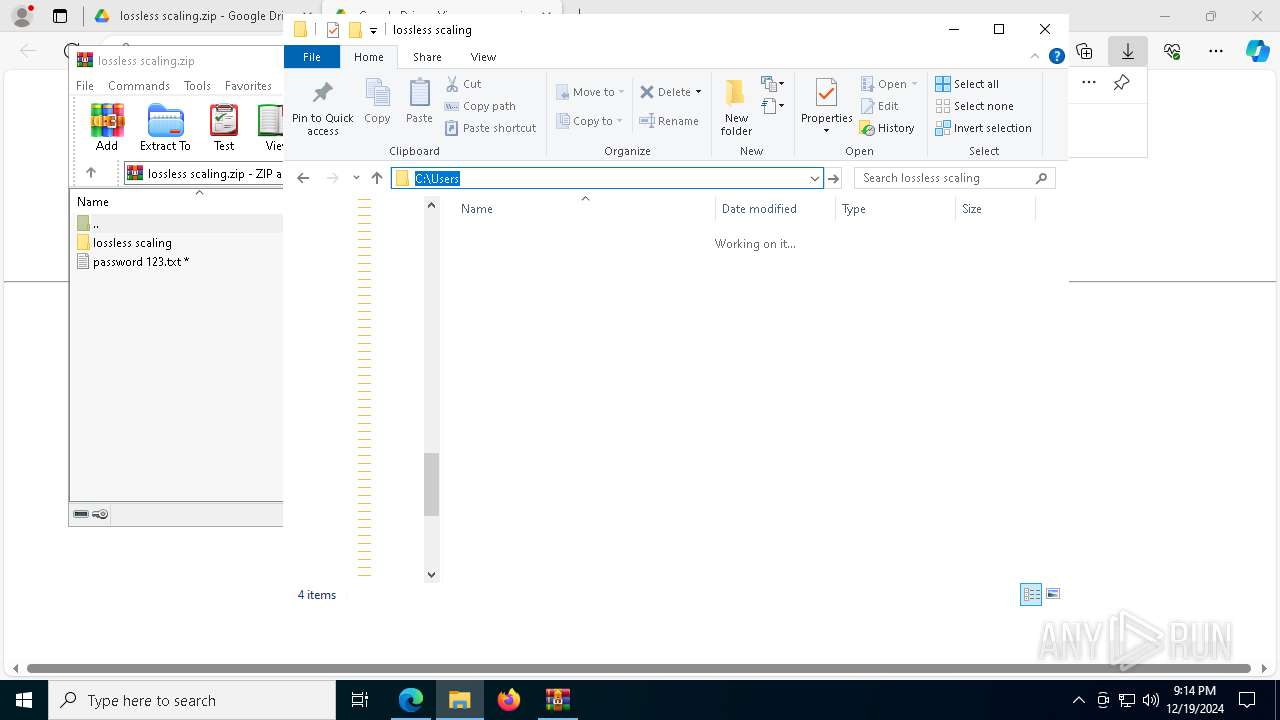Open the Windows Start menu
The width and height of the screenshot is (1280, 720).
pyautogui.click(x=24, y=700)
